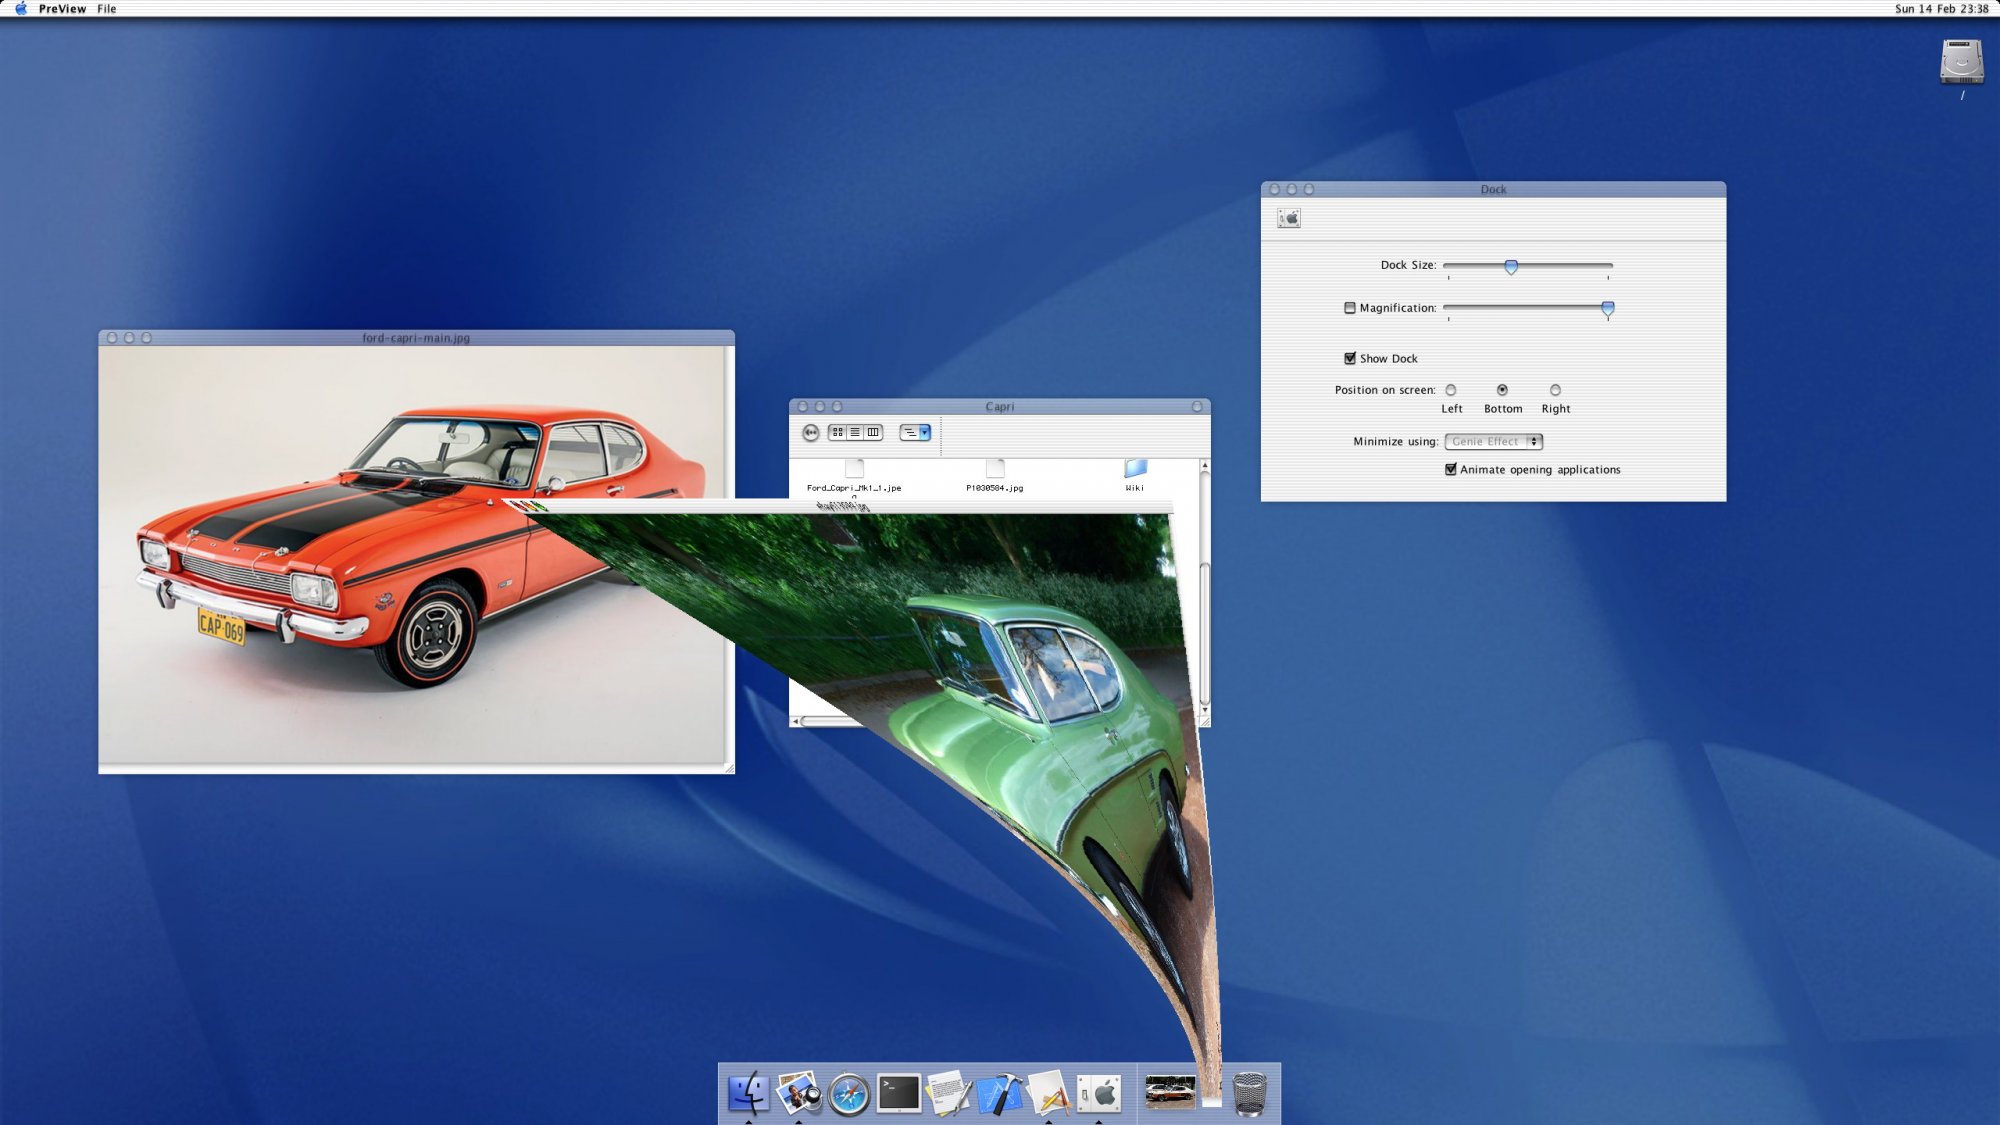Uncheck Show Dock option
The height and width of the screenshot is (1125, 2000).
click(1350, 358)
